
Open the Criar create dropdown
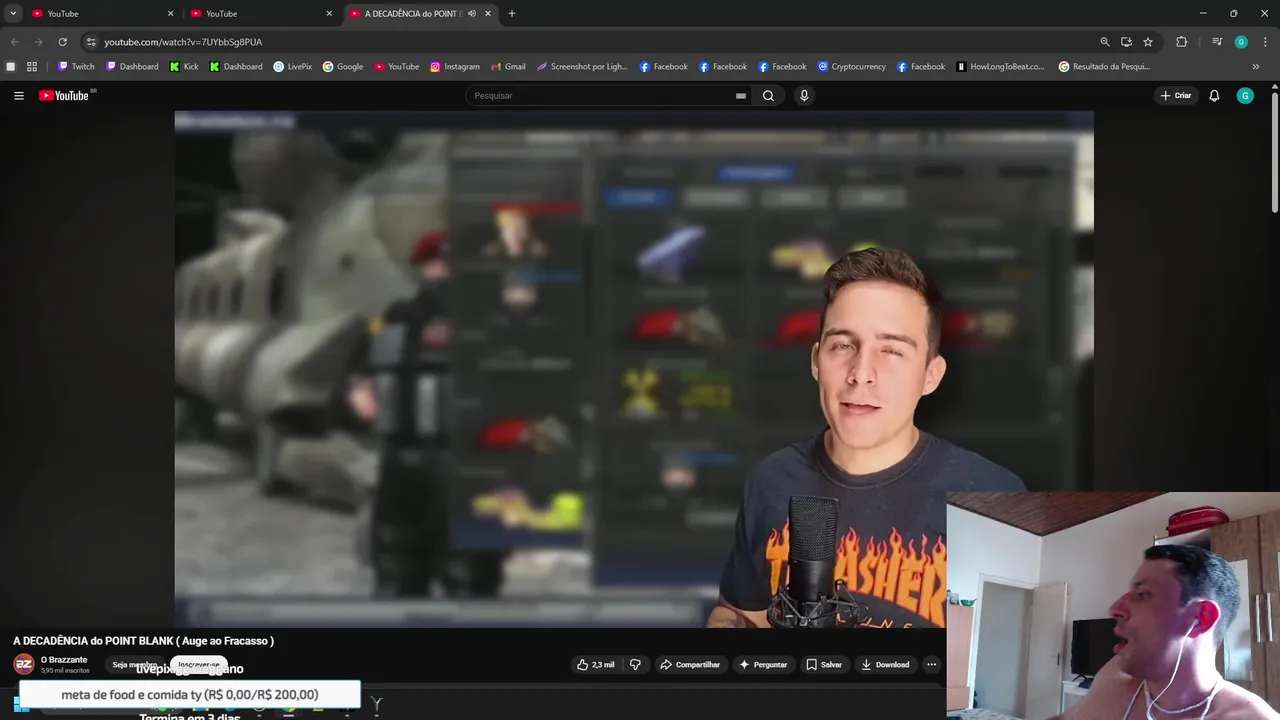(x=1176, y=96)
